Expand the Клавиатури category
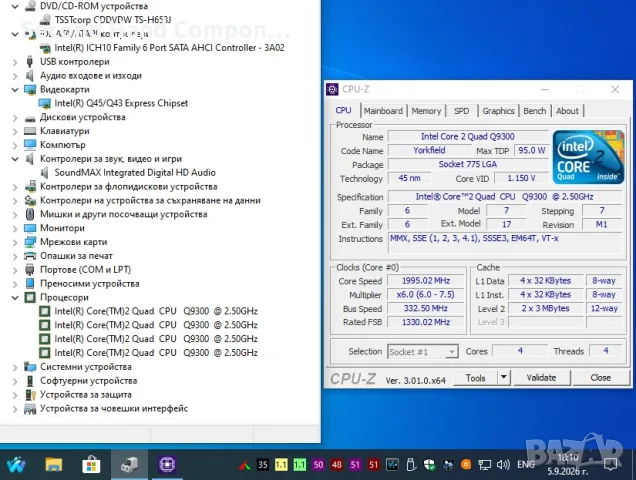The width and height of the screenshot is (636, 480). 15,131
